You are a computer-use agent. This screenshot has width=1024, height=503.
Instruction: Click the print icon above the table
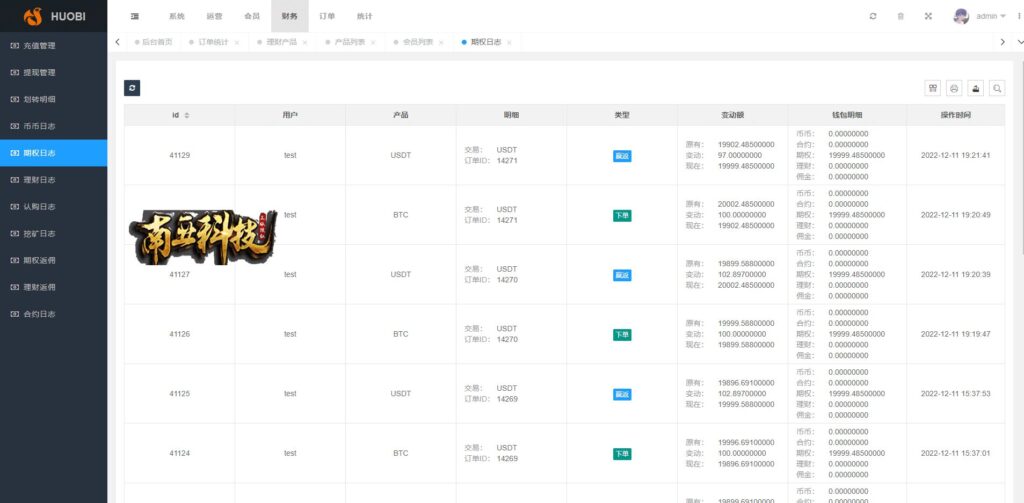click(954, 88)
